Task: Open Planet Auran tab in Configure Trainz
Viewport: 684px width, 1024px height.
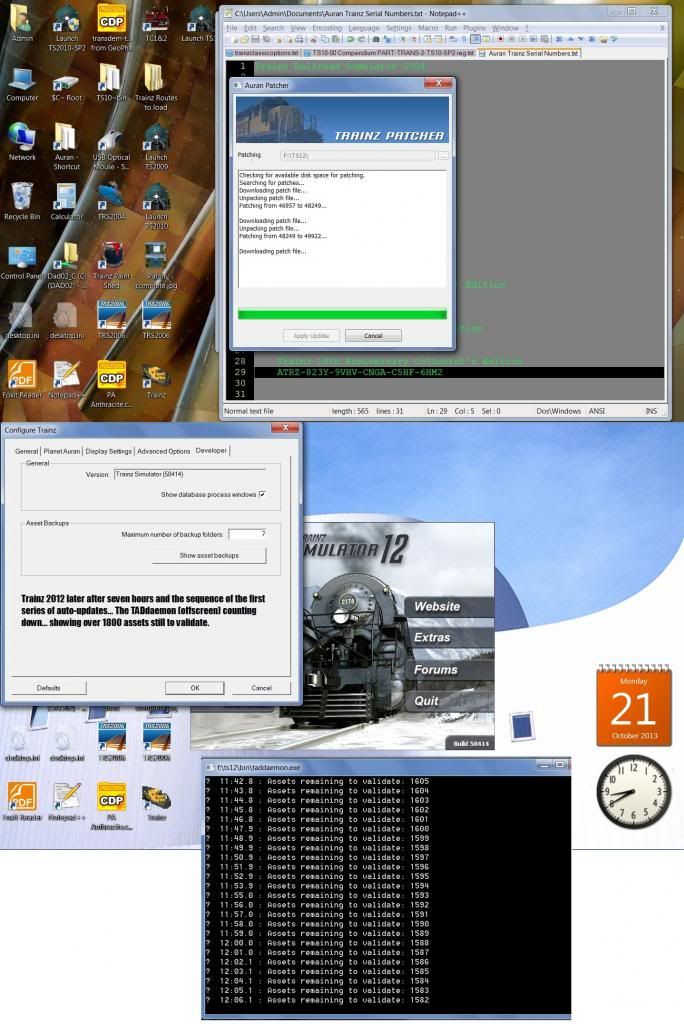Action: [x=61, y=451]
